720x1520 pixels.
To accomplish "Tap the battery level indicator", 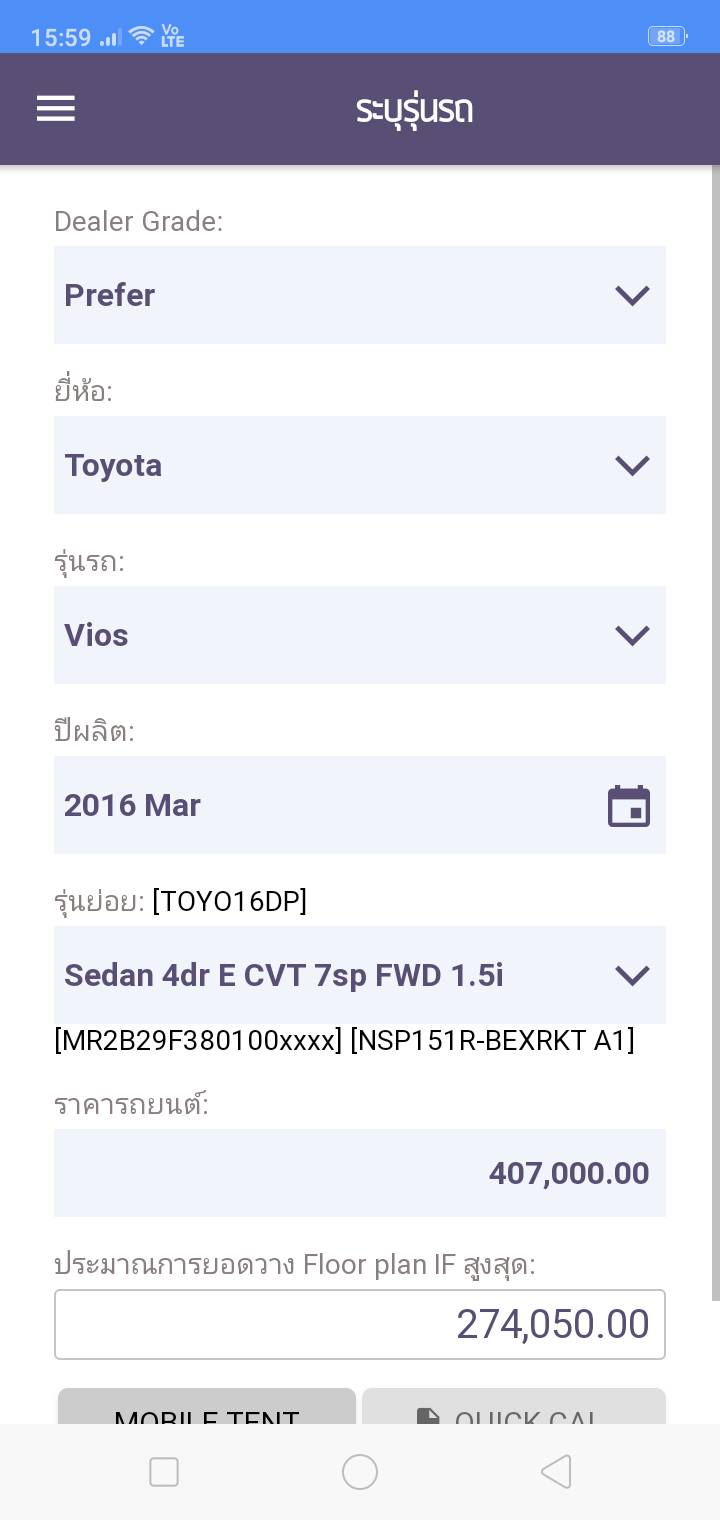I will (x=666, y=37).
